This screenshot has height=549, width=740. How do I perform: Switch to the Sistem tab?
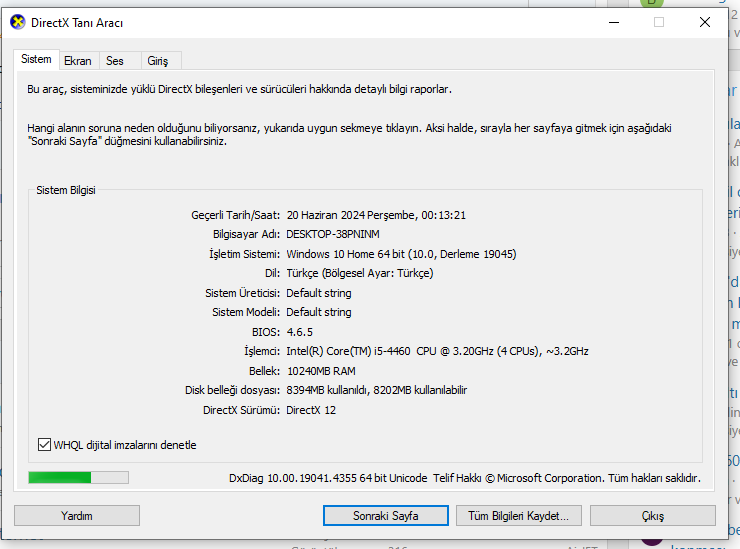[x=36, y=59]
